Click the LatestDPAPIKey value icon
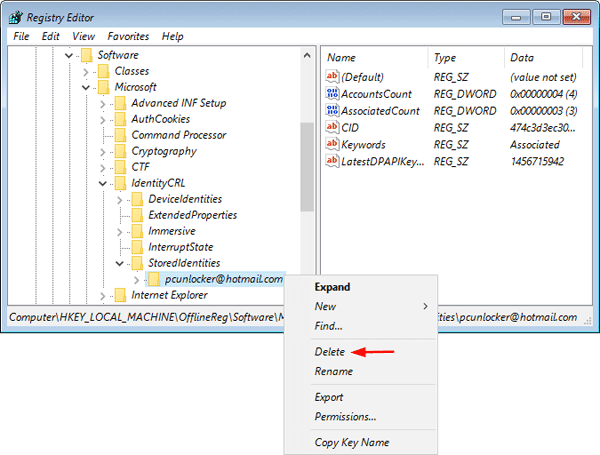 tap(334, 162)
